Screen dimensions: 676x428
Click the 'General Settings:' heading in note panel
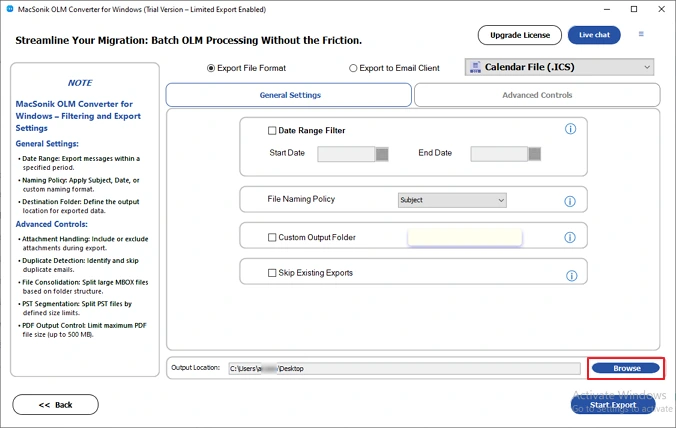point(47,144)
